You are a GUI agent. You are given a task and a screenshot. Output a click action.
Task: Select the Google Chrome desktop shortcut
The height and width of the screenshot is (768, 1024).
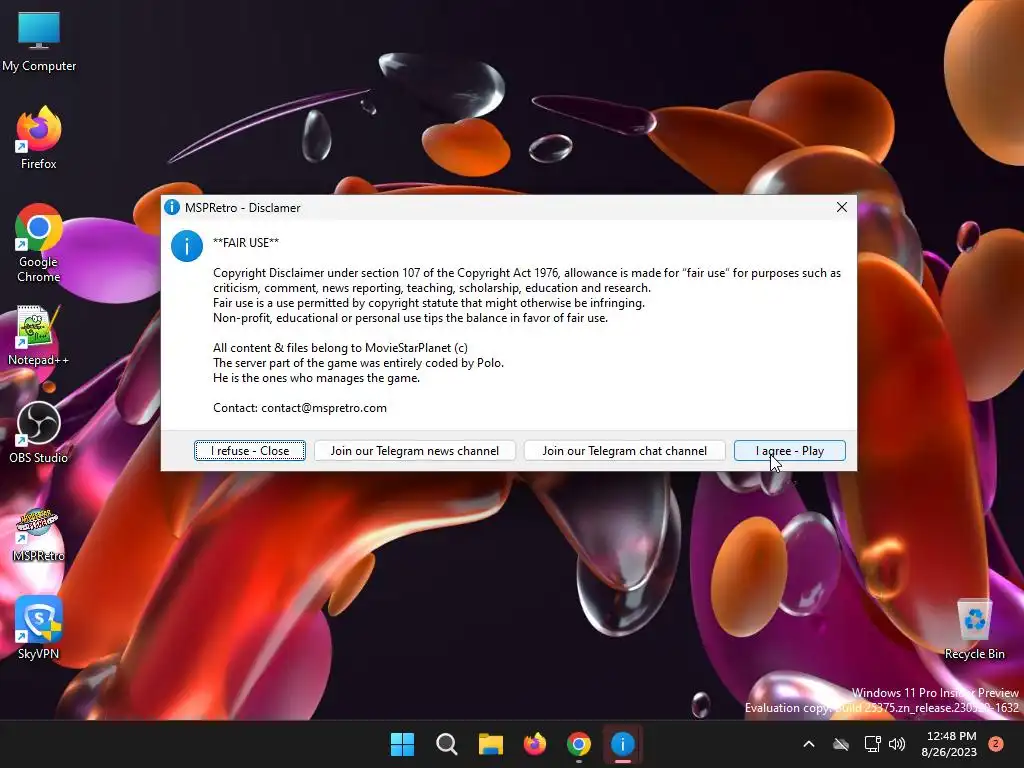[39, 243]
